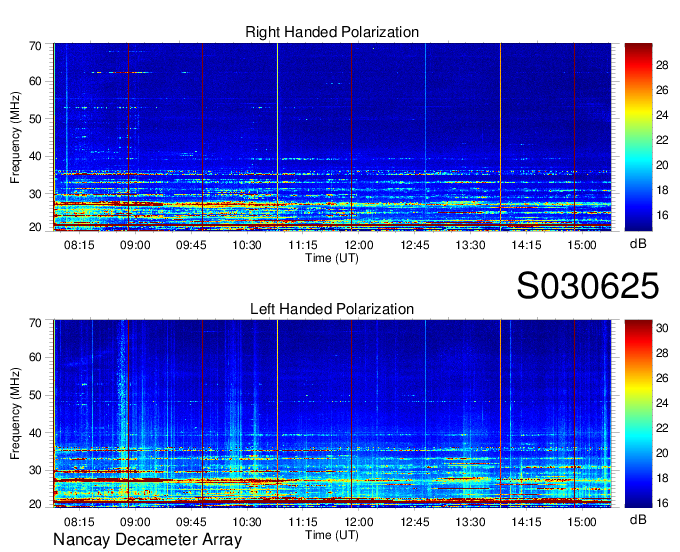Click the '30' dB value on Left Handed colorbar

click(x=662, y=328)
